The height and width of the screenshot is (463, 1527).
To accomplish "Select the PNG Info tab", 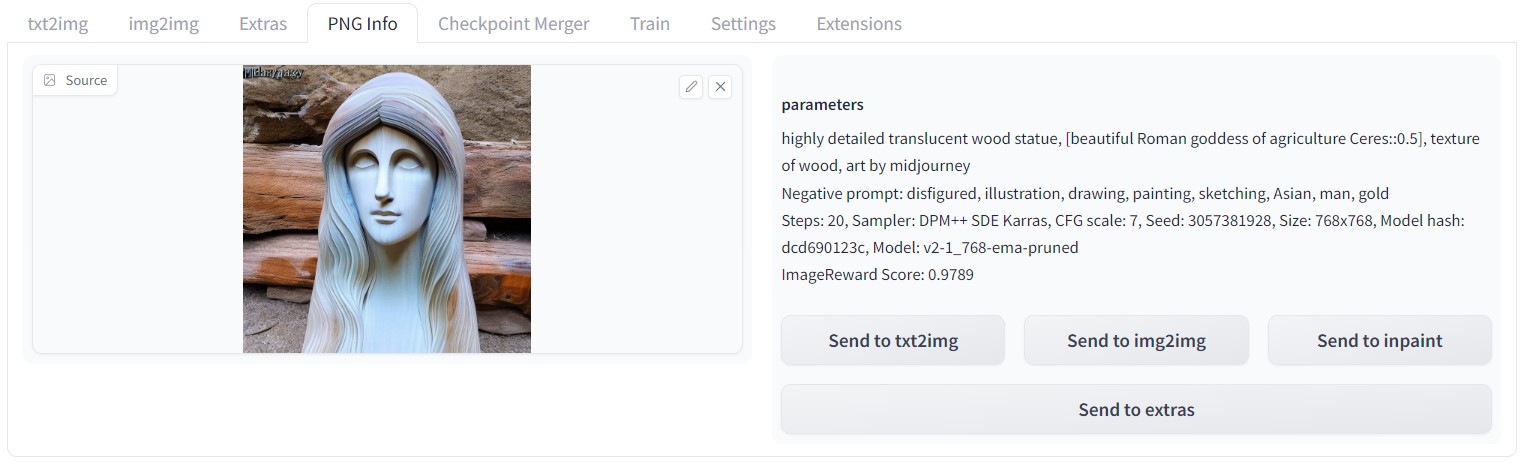I will [362, 24].
